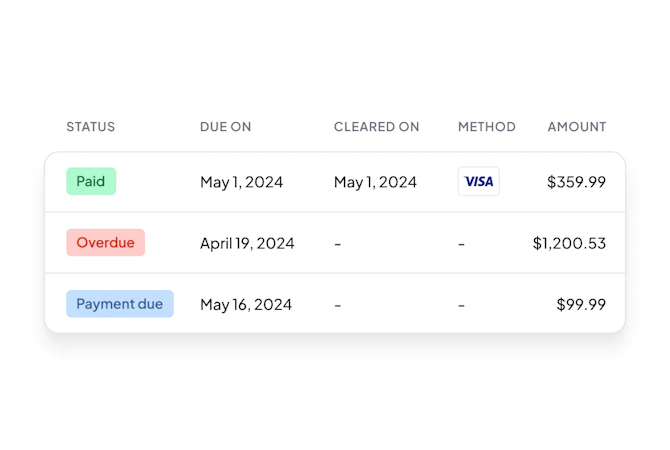Click the $359.99 amount

(576, 182)
